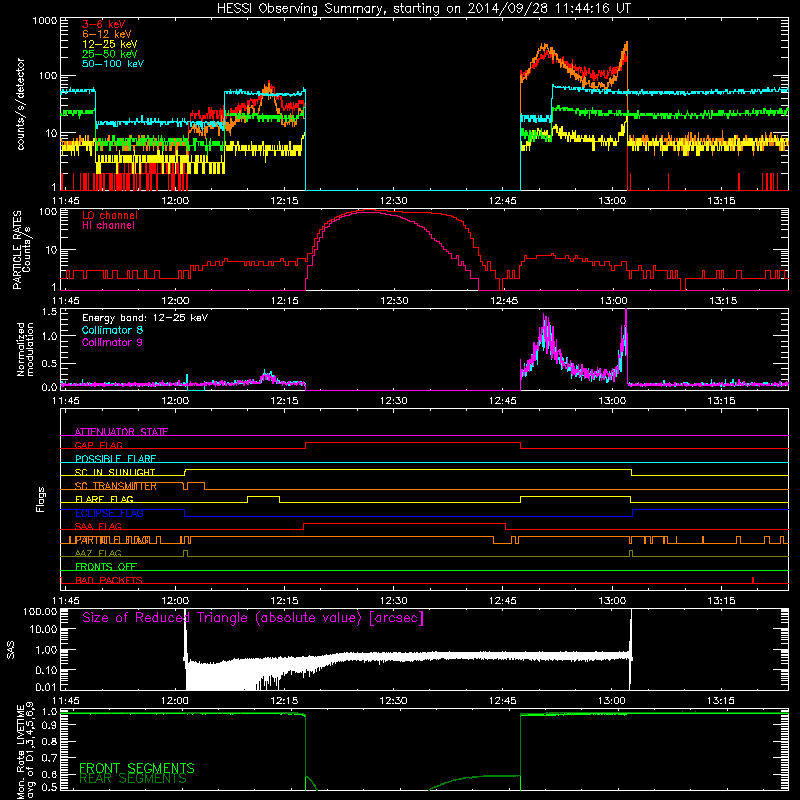Click the 'Flags' panel axis label
Screen dimensions: 800x800
tap(41, 499)
